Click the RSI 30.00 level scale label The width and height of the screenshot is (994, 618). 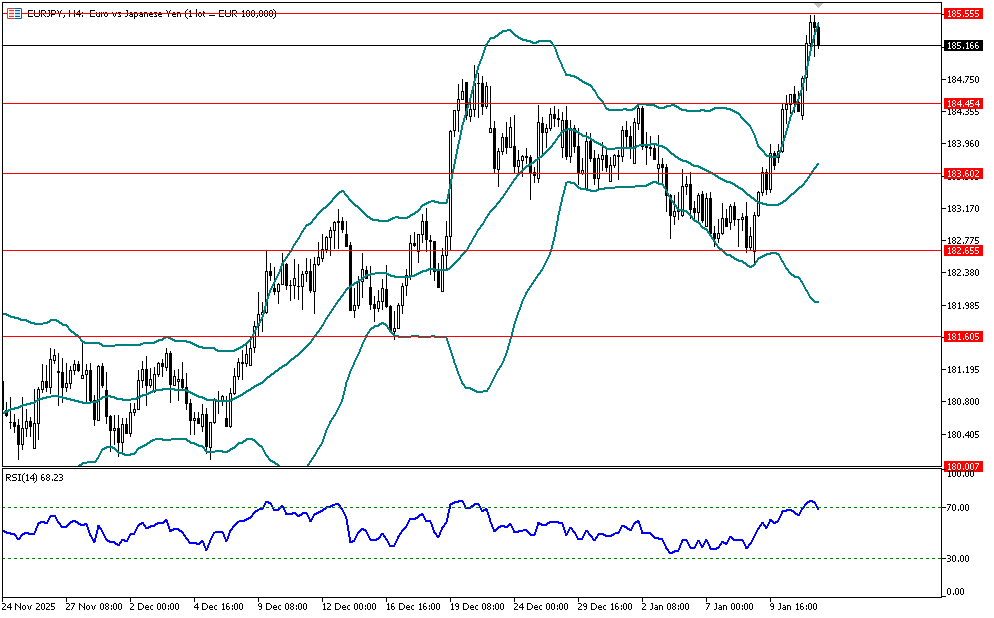(958, 559)
